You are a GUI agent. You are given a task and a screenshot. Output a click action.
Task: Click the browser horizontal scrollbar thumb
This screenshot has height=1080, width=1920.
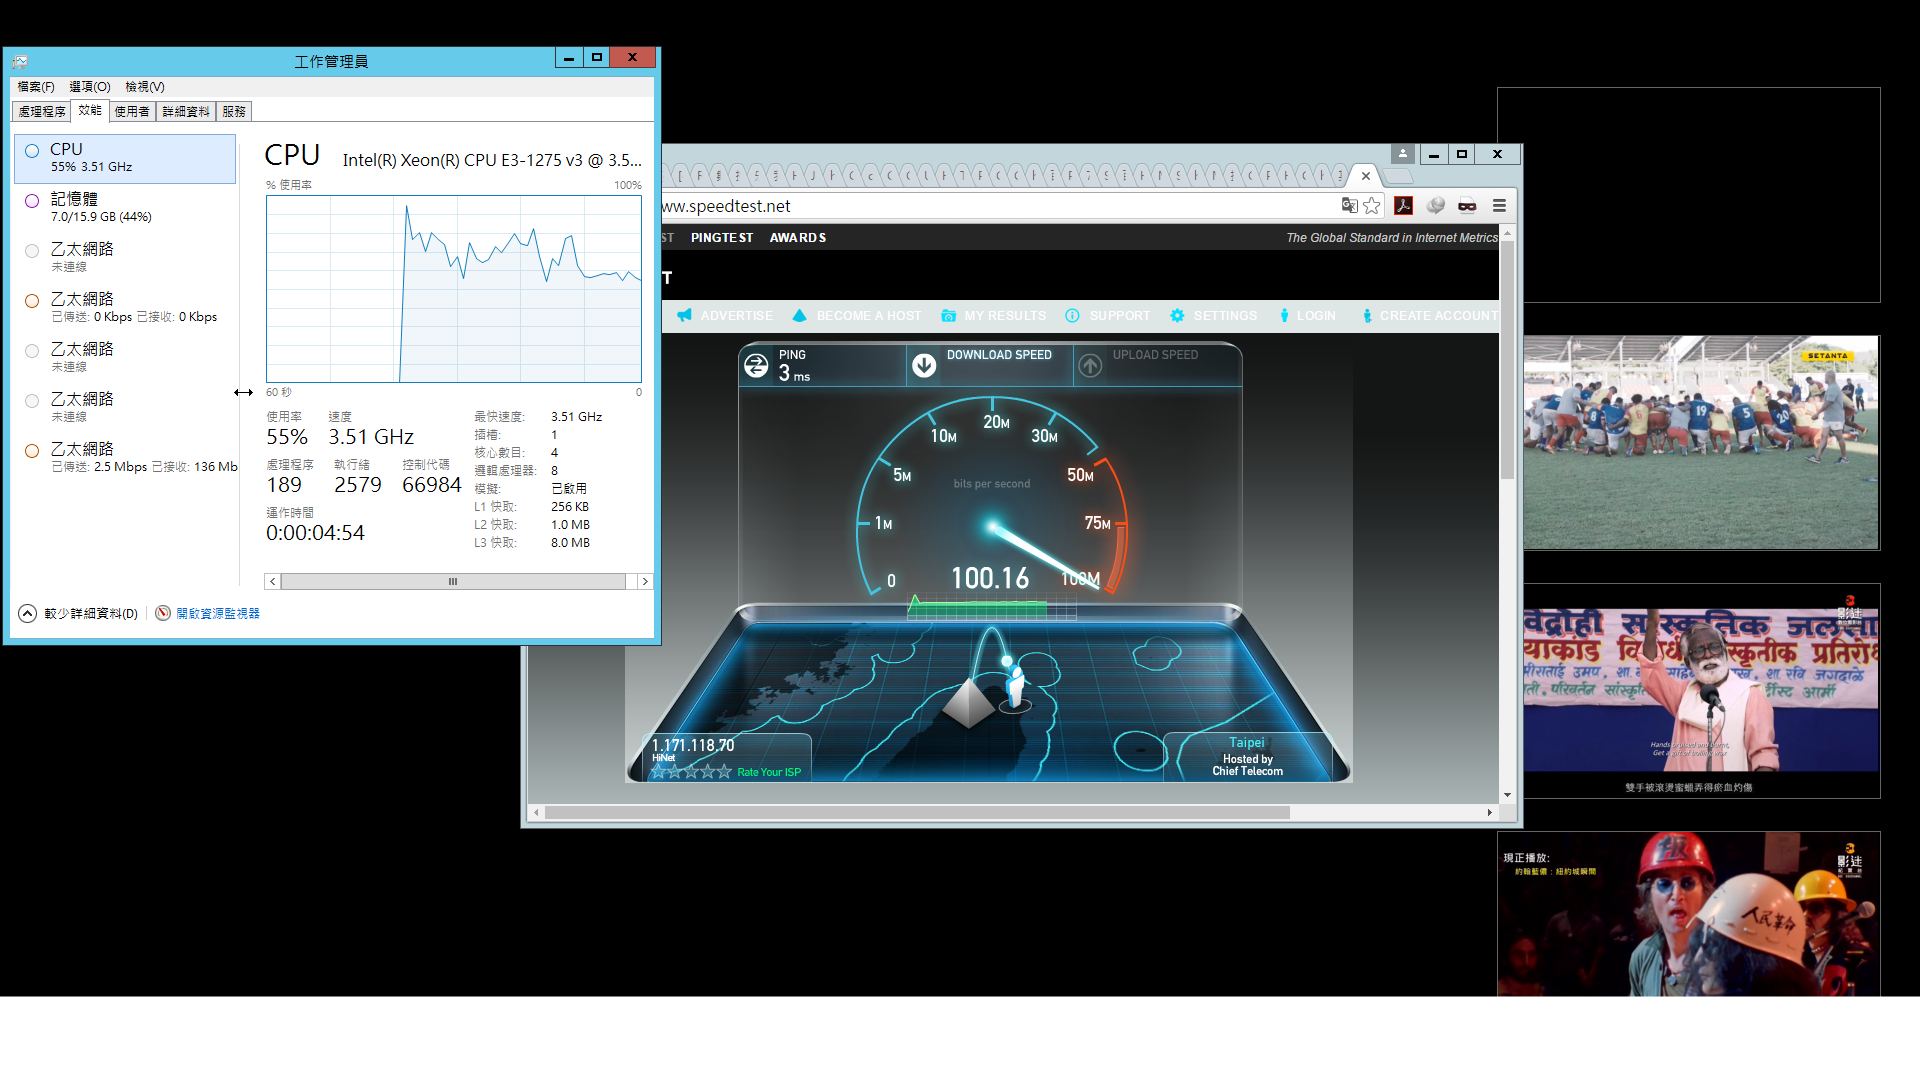click(917, 812)
